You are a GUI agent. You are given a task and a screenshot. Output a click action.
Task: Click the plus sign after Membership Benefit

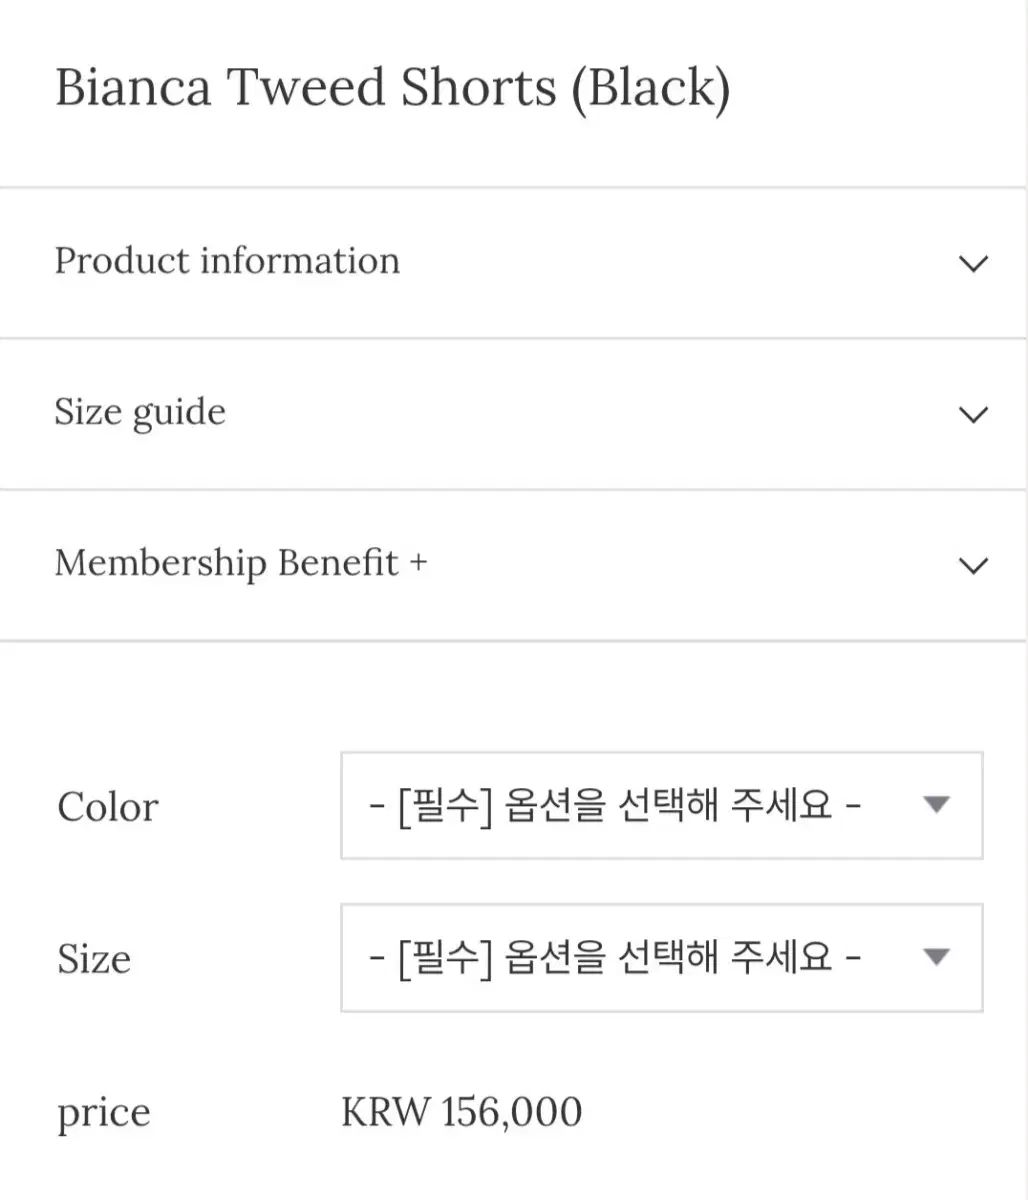418,562
